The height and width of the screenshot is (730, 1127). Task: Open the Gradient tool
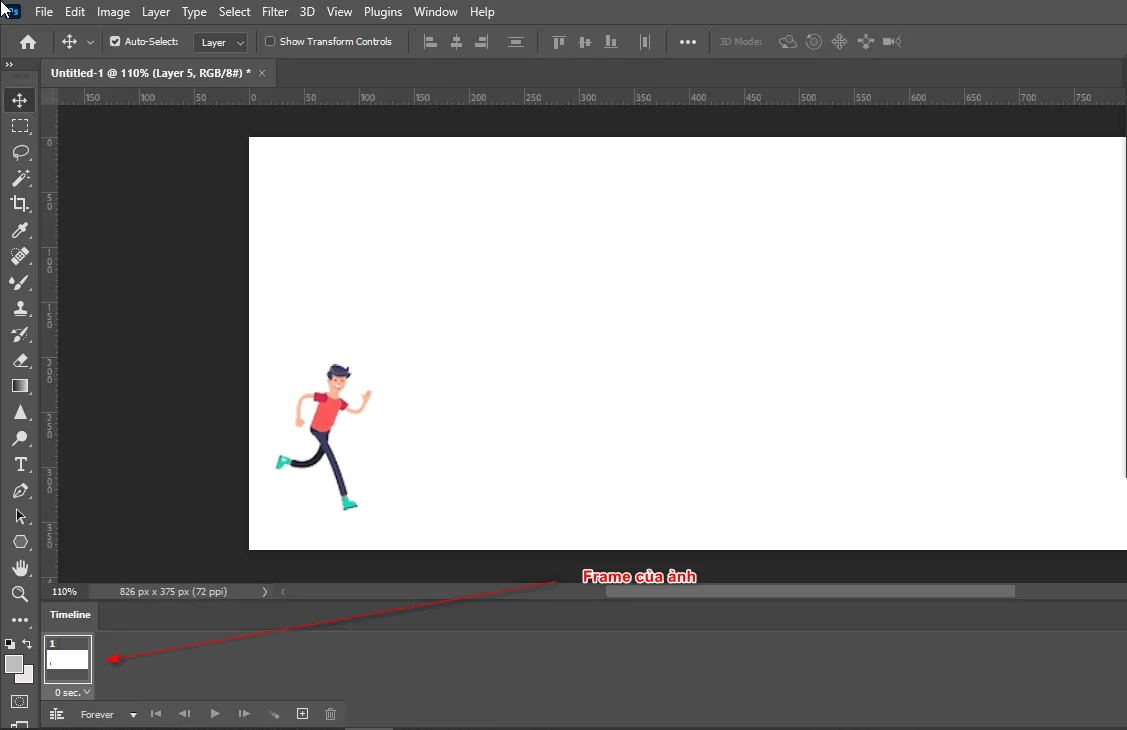pyautogui.click(x=20, y=386)
